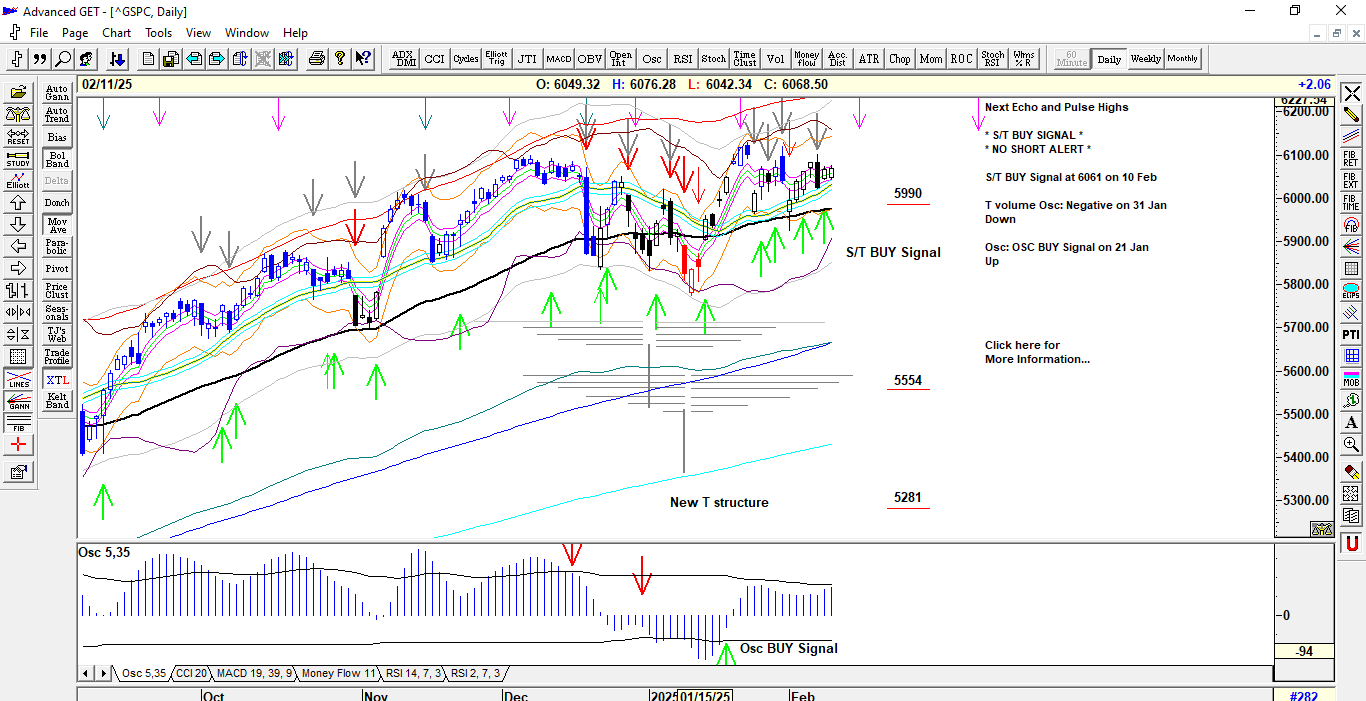Switch to the CCI 20 tab
Image resolution: width=1366 pixels, height=701 pixels.
(192, 674)
